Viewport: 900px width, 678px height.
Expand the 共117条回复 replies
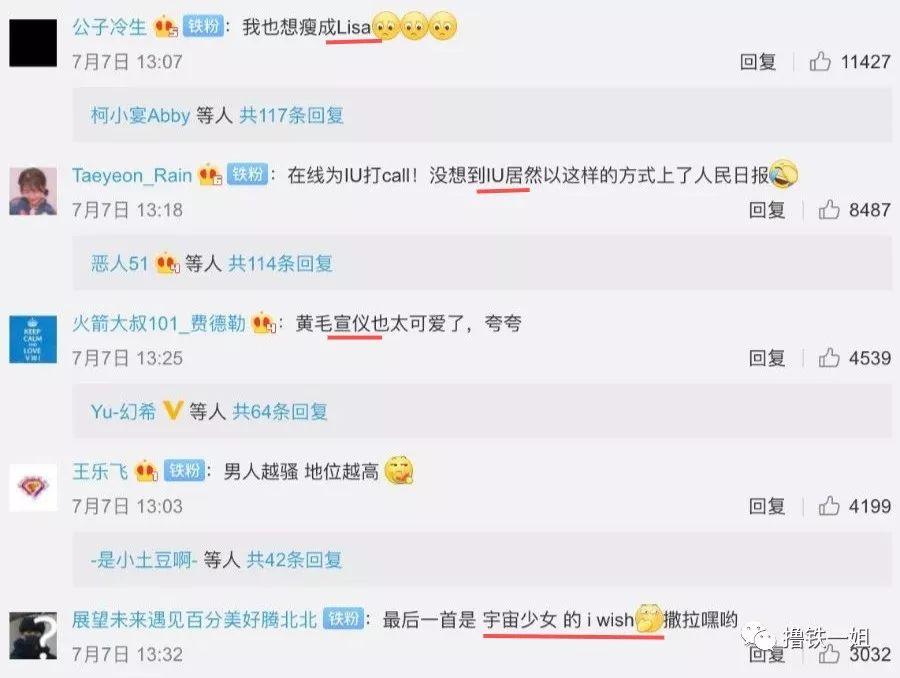pyautogui.click(x=292, y=115)
